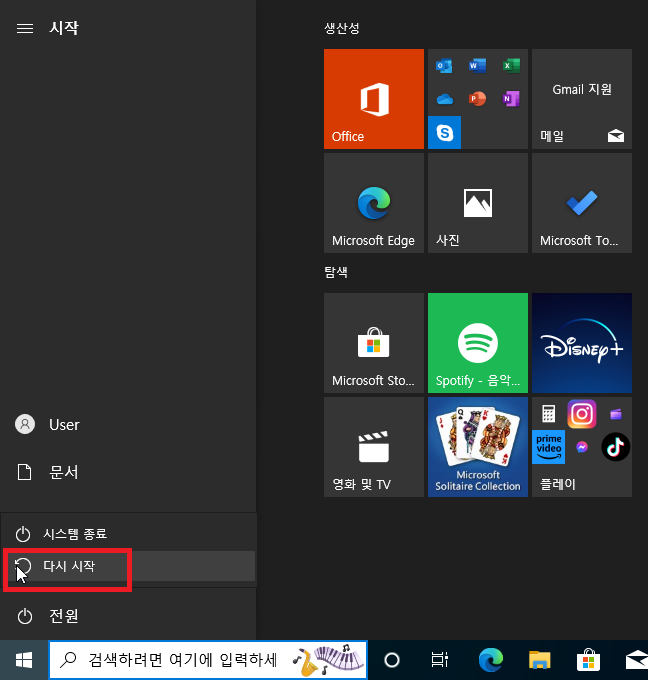Open Cortana from the taskbar
Screen dimensions: 648x680
coord(392,660)
